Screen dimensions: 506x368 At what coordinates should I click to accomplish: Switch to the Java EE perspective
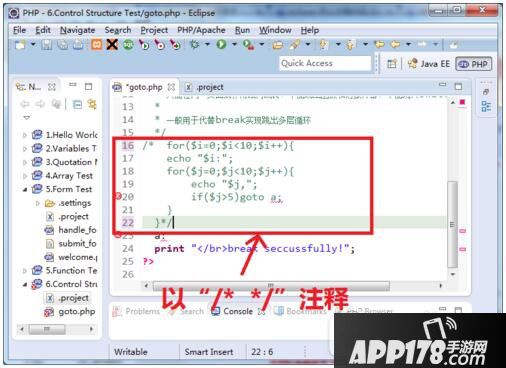pyautogui.click(x=429, y=64)
